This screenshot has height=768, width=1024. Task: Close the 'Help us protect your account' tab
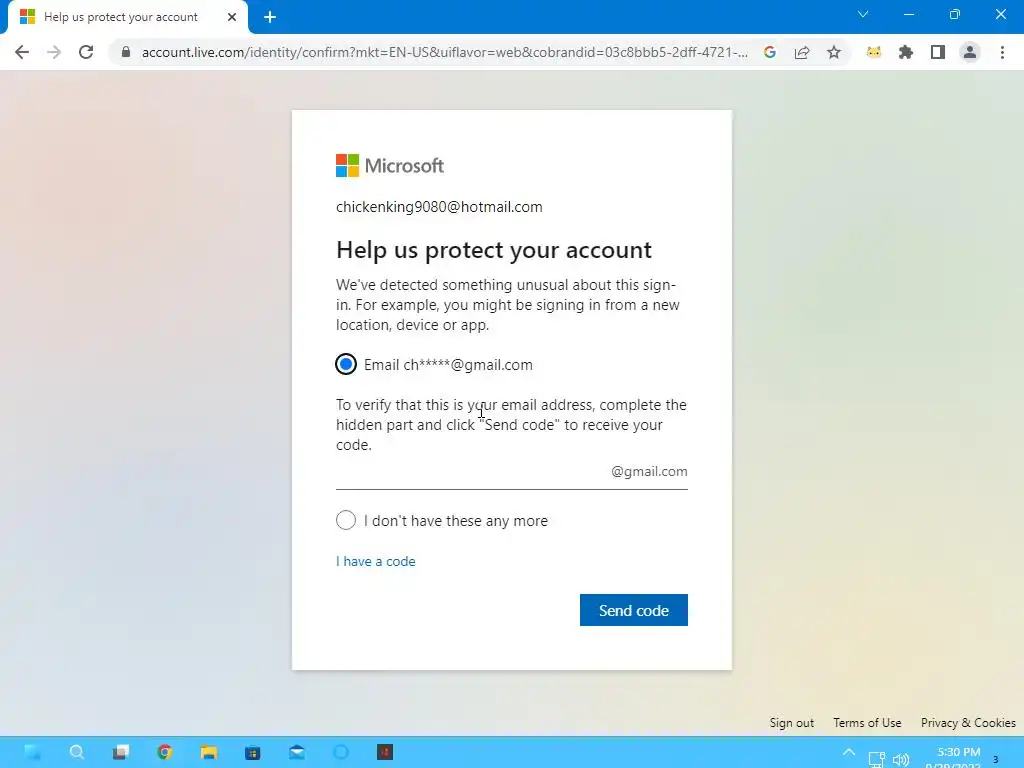(232, 17)
